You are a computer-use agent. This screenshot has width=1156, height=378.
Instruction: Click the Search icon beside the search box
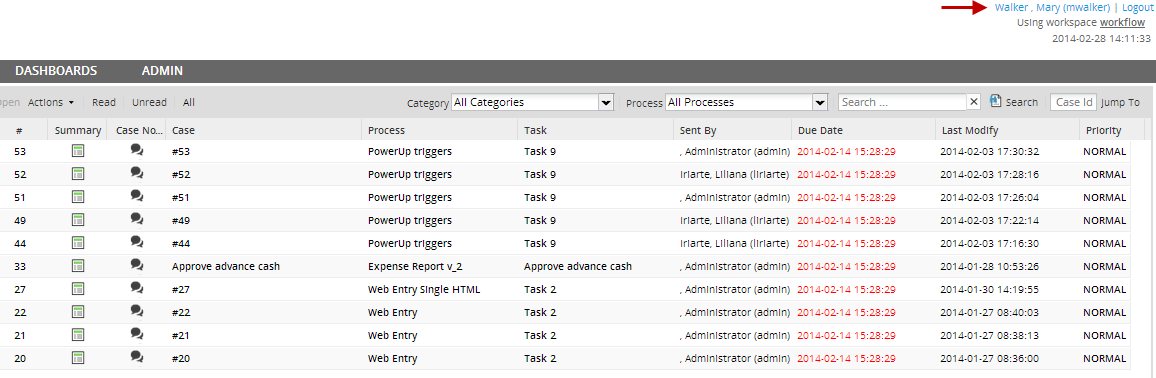(x=996, y=101)
